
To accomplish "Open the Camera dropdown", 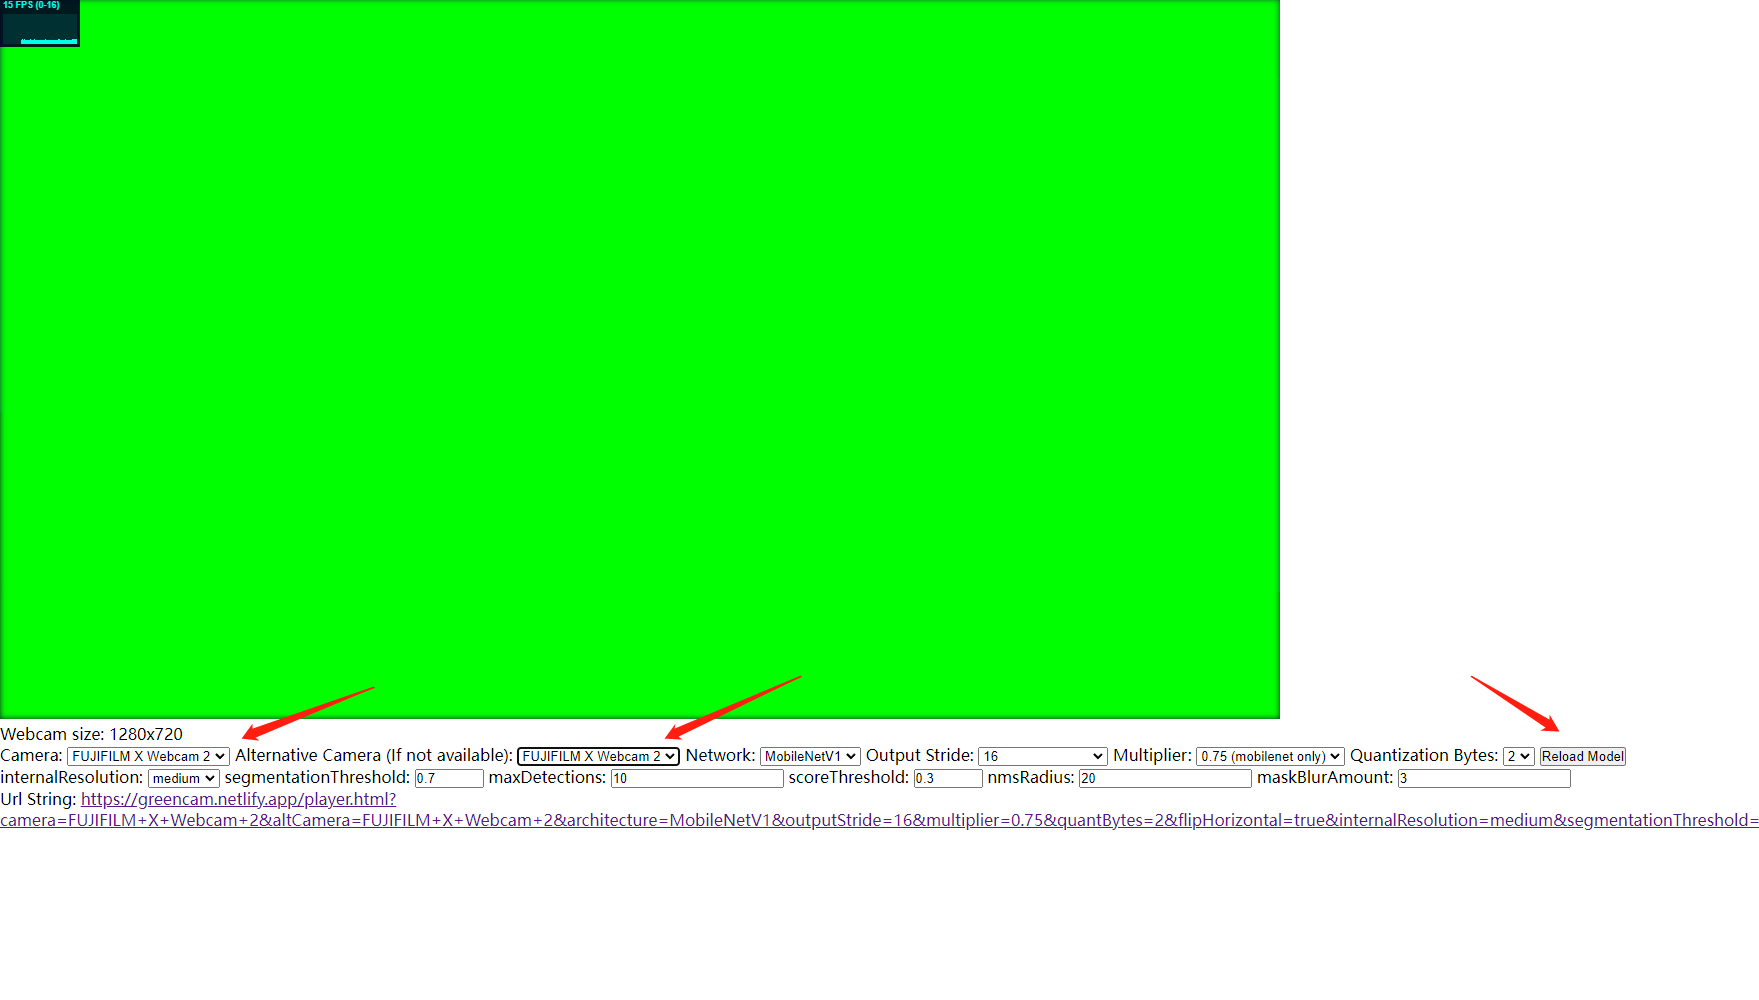I will pos(148,756).
